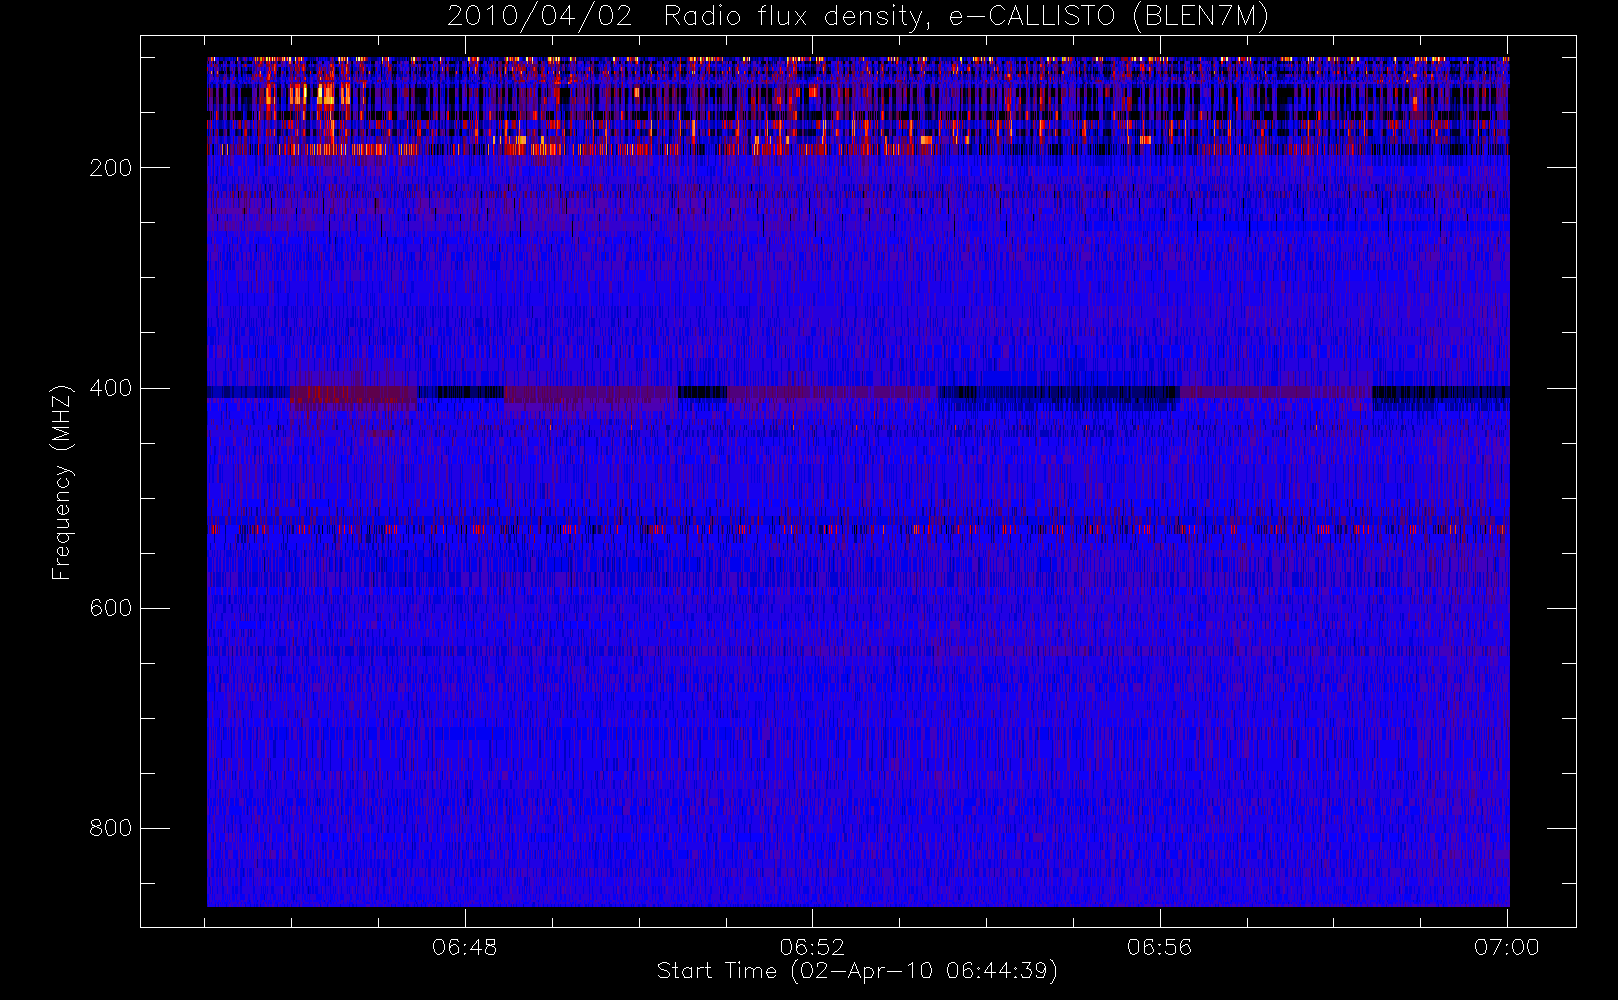Image resolution: width=1618 pixels, height=1000 pixels.
Task: Click the 600 frequency axis label
Action: 110,608
